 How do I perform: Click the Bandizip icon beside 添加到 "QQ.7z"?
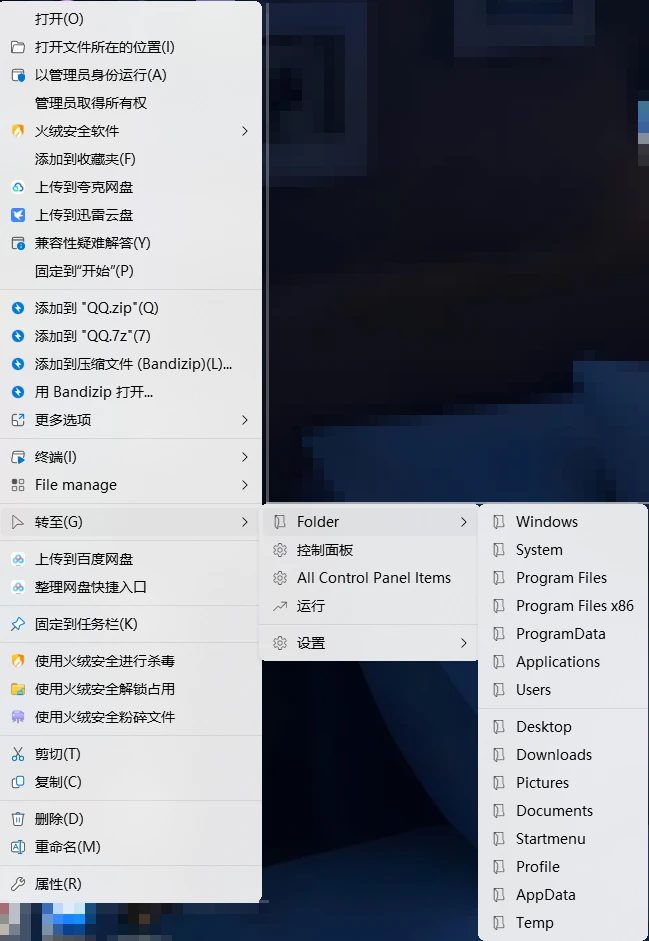point(18,336)
